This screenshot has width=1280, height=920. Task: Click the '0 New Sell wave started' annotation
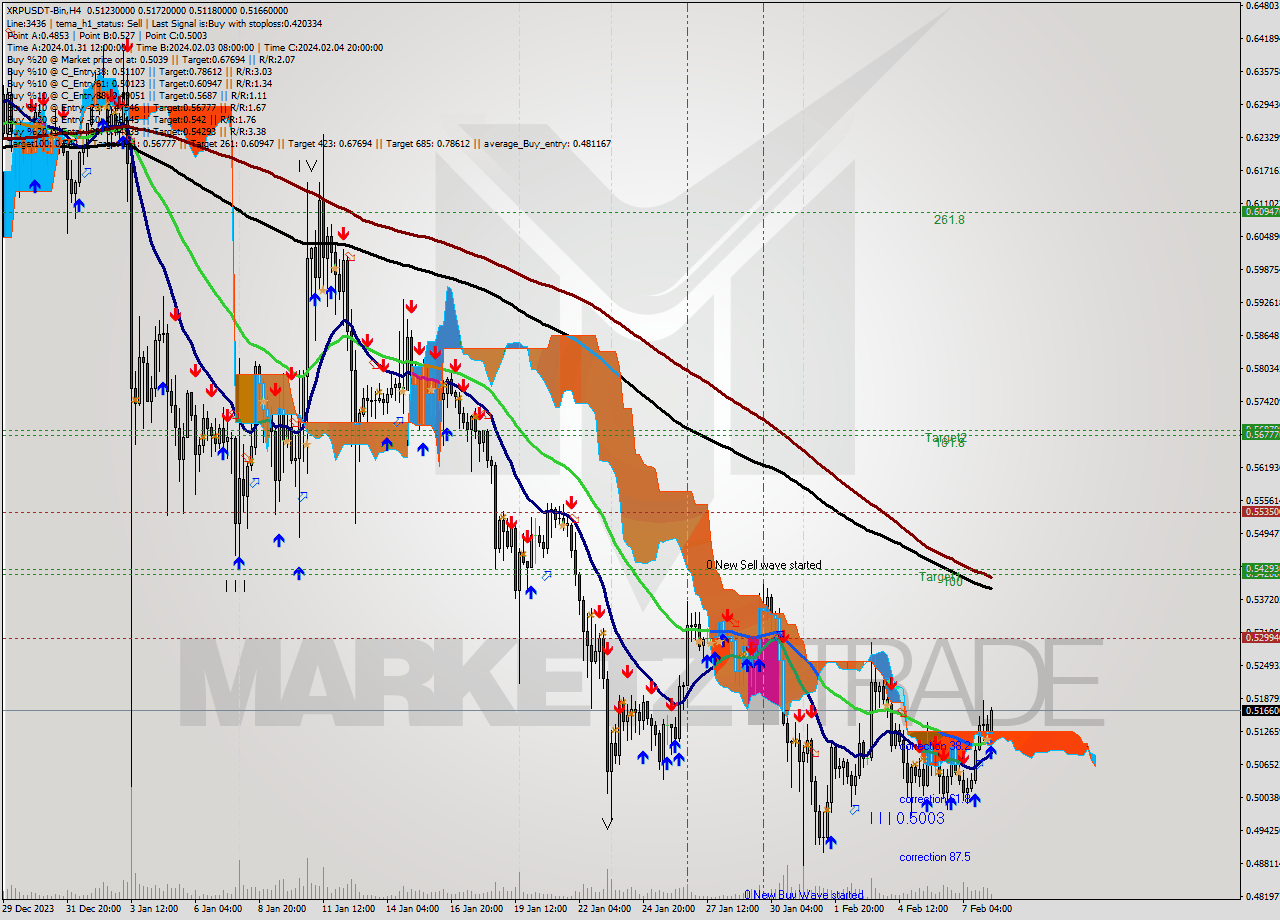(764, 565)
